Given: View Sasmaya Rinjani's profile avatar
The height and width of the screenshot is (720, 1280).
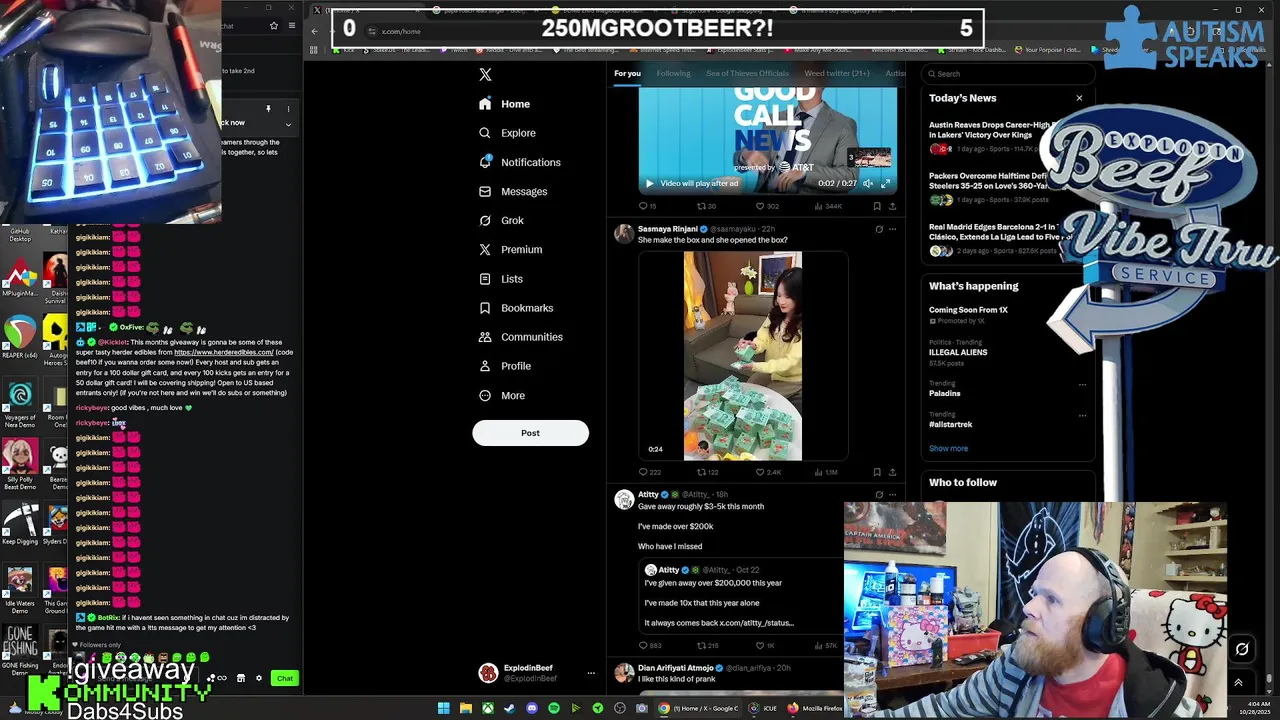Looking at the screenshot, I should (624, 234).
